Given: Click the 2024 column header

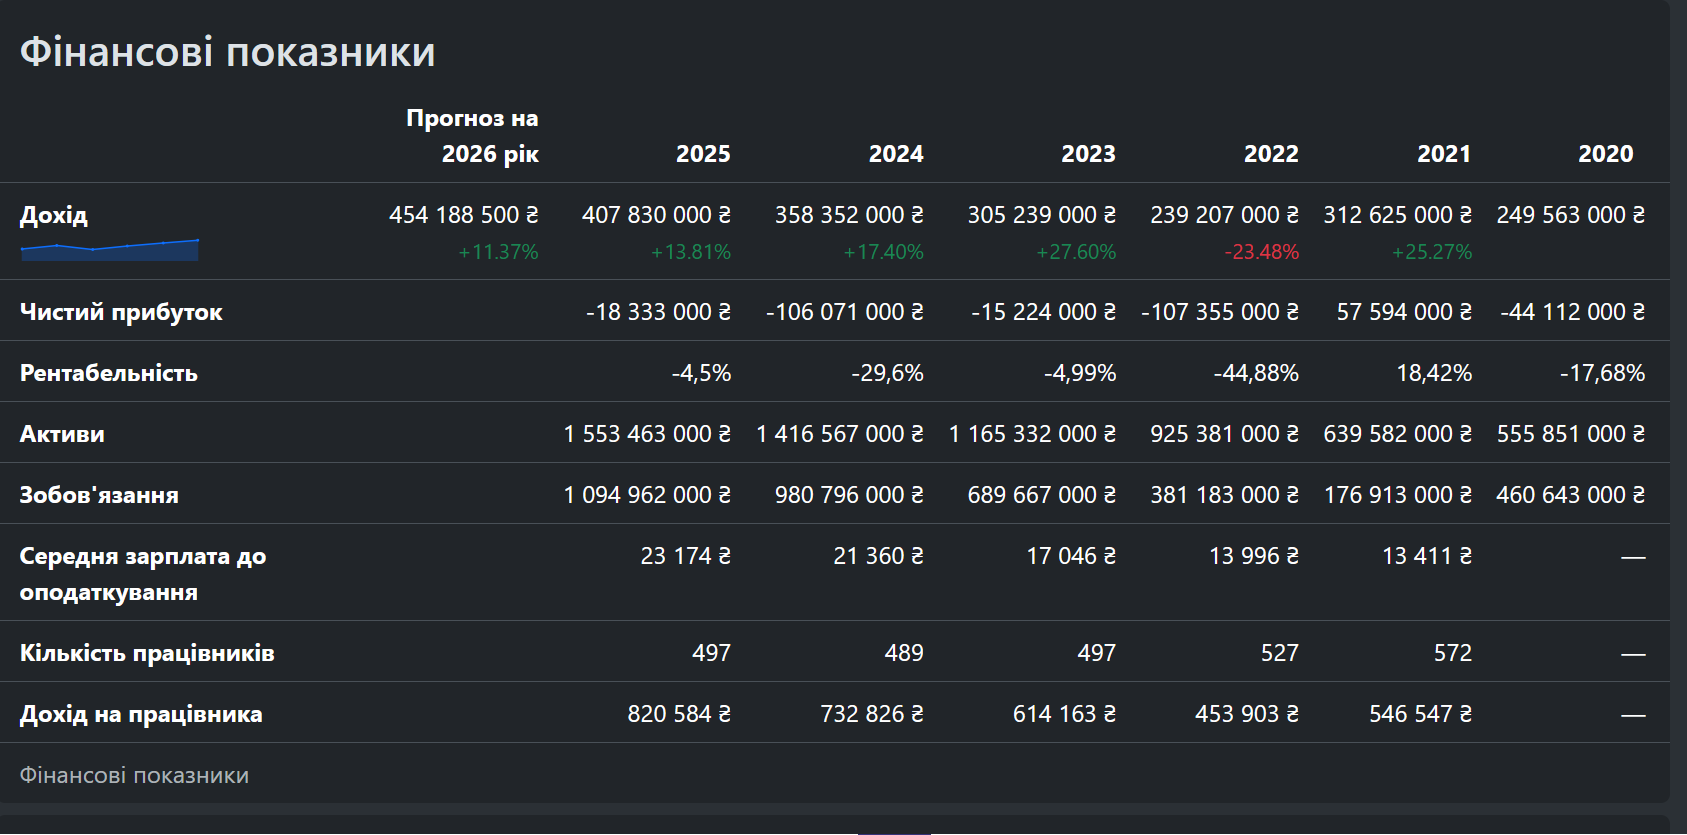Looking at the screenshot, I should (x=896, y=154).
